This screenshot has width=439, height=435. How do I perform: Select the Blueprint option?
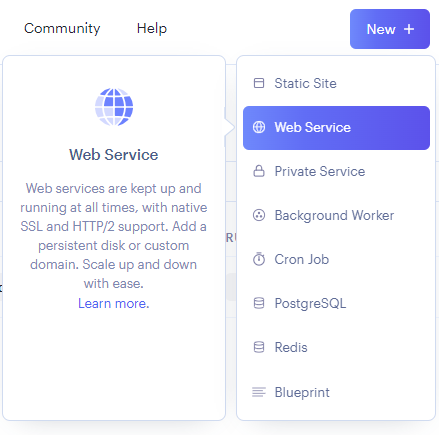[336, 392]
